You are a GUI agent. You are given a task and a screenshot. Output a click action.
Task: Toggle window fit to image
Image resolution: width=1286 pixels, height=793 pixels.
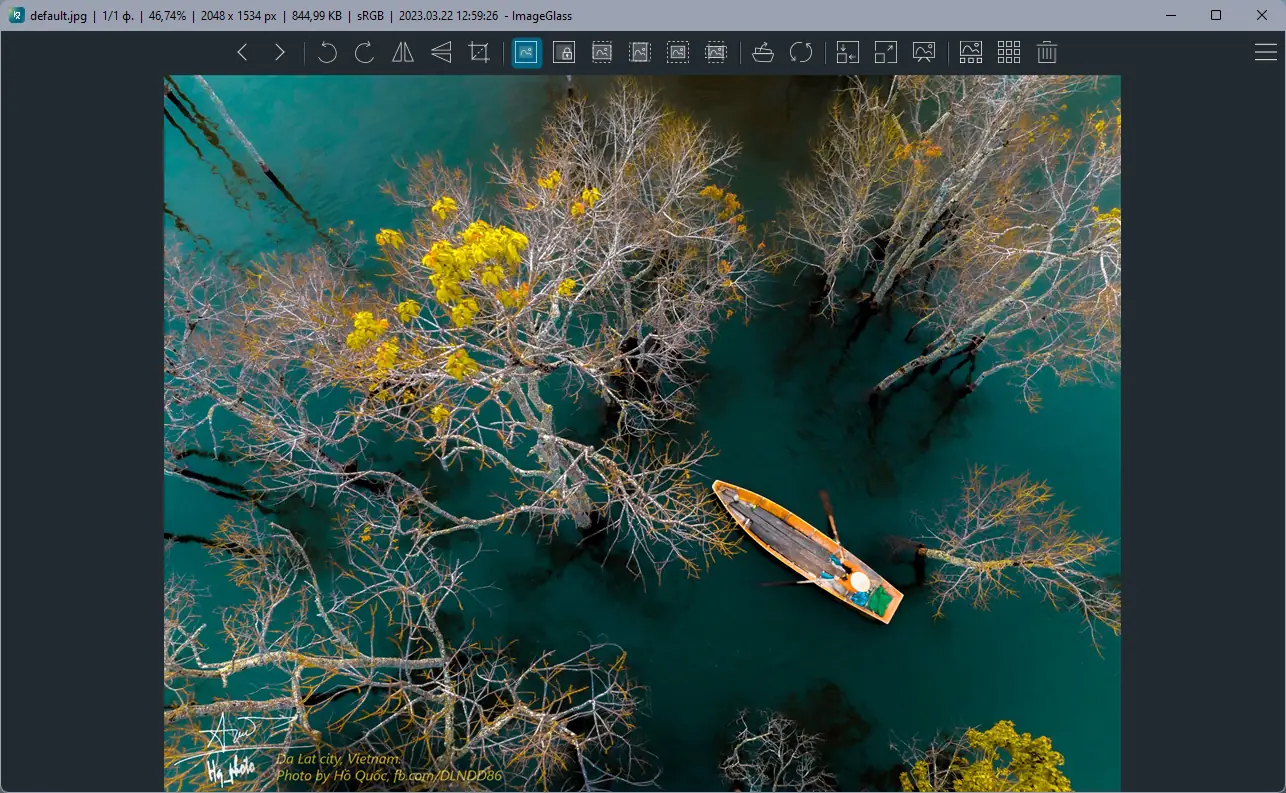pyautogui.click(x=848, y=53)
